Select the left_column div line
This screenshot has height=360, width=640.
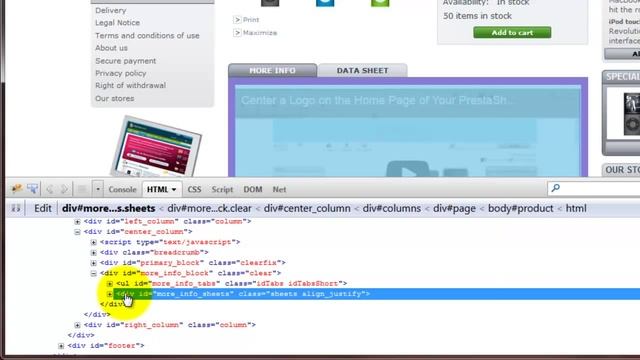[x=167, y=221]
